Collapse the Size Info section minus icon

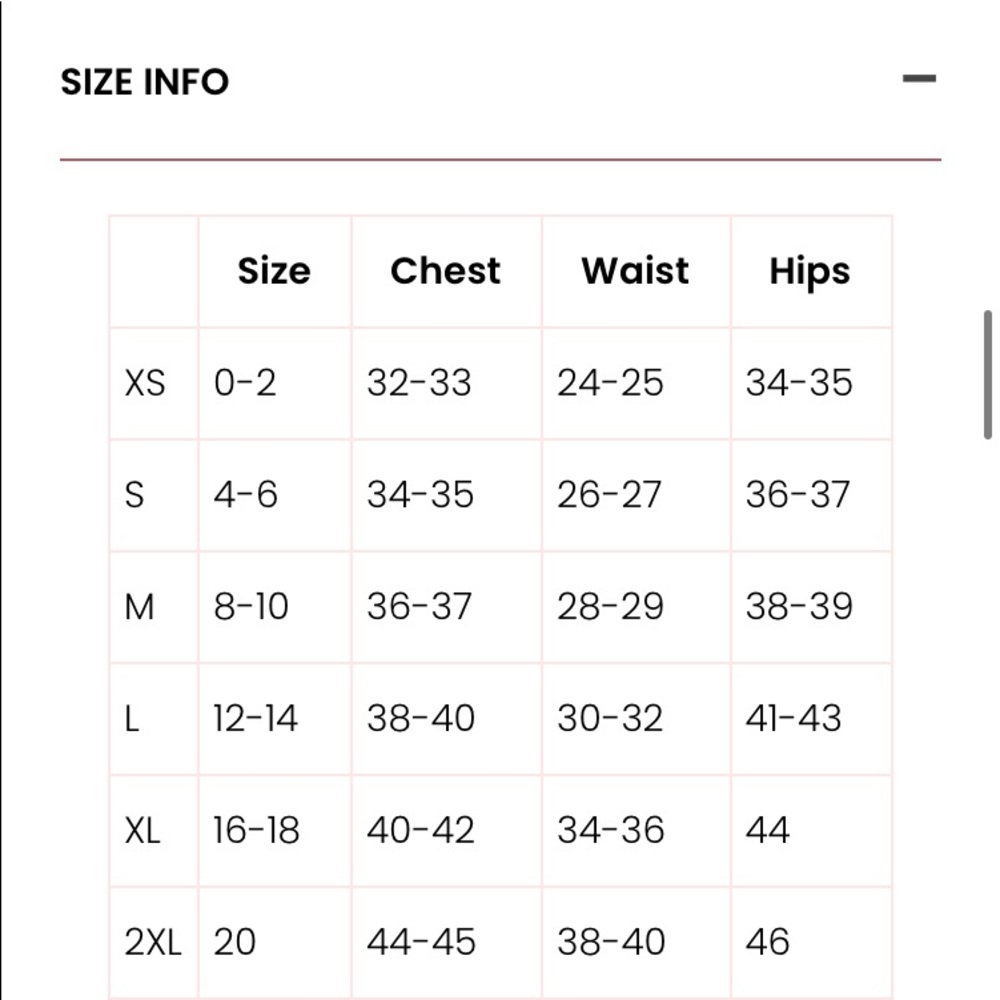pos(919,79)
